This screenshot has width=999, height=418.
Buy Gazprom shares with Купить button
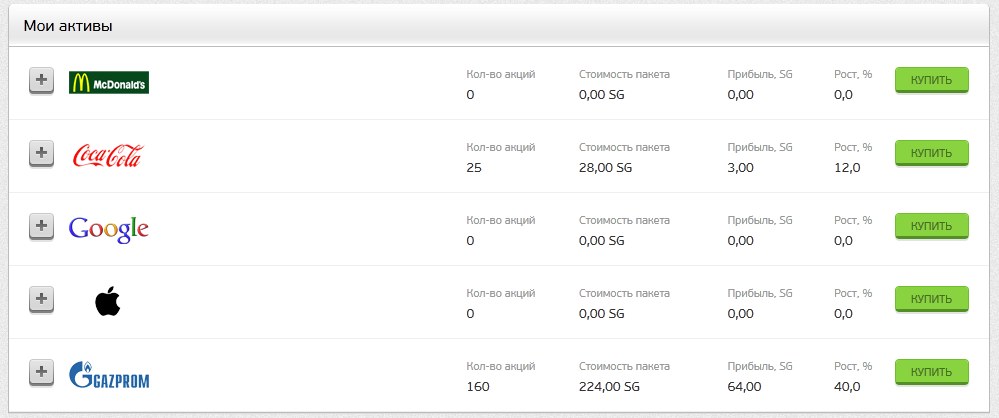pos(931,372)
